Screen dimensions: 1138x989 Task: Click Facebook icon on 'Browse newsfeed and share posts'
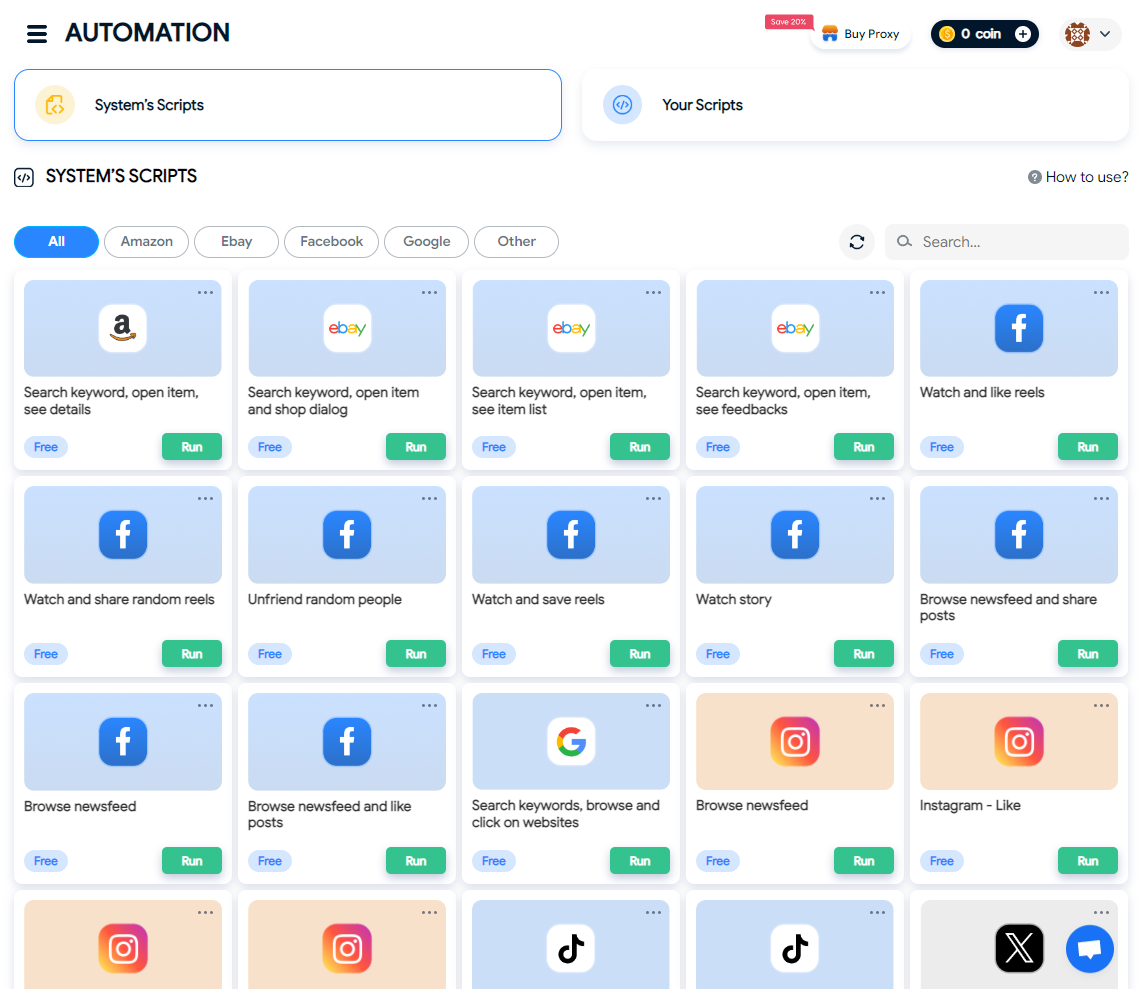pyautogui.click(x=1019, y=535)
